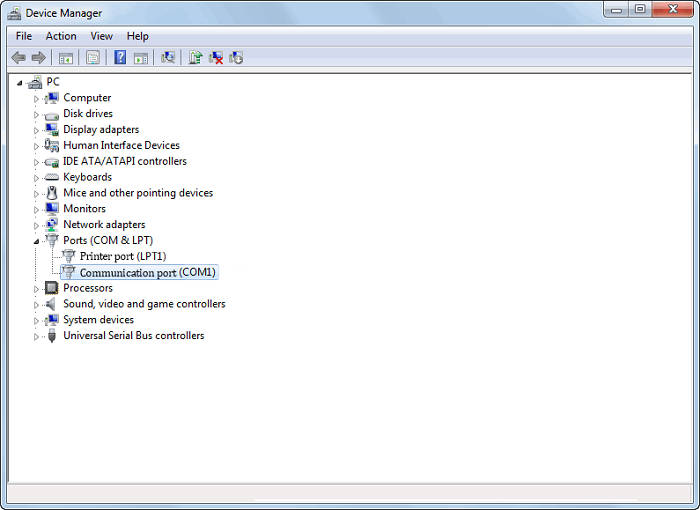Screen dimensions: 700x510
Task: Expand the Disk drives node
Action: pyautogui.click(x=36, y=115)
